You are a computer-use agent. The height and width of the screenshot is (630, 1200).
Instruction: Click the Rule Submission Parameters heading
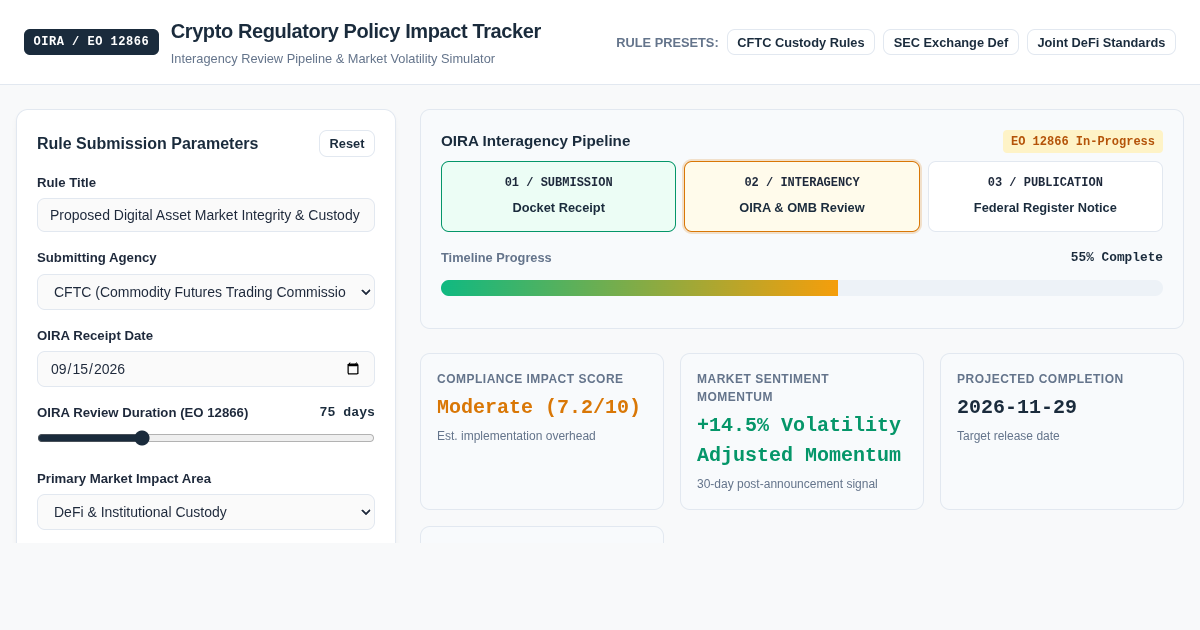coord(148,144)
